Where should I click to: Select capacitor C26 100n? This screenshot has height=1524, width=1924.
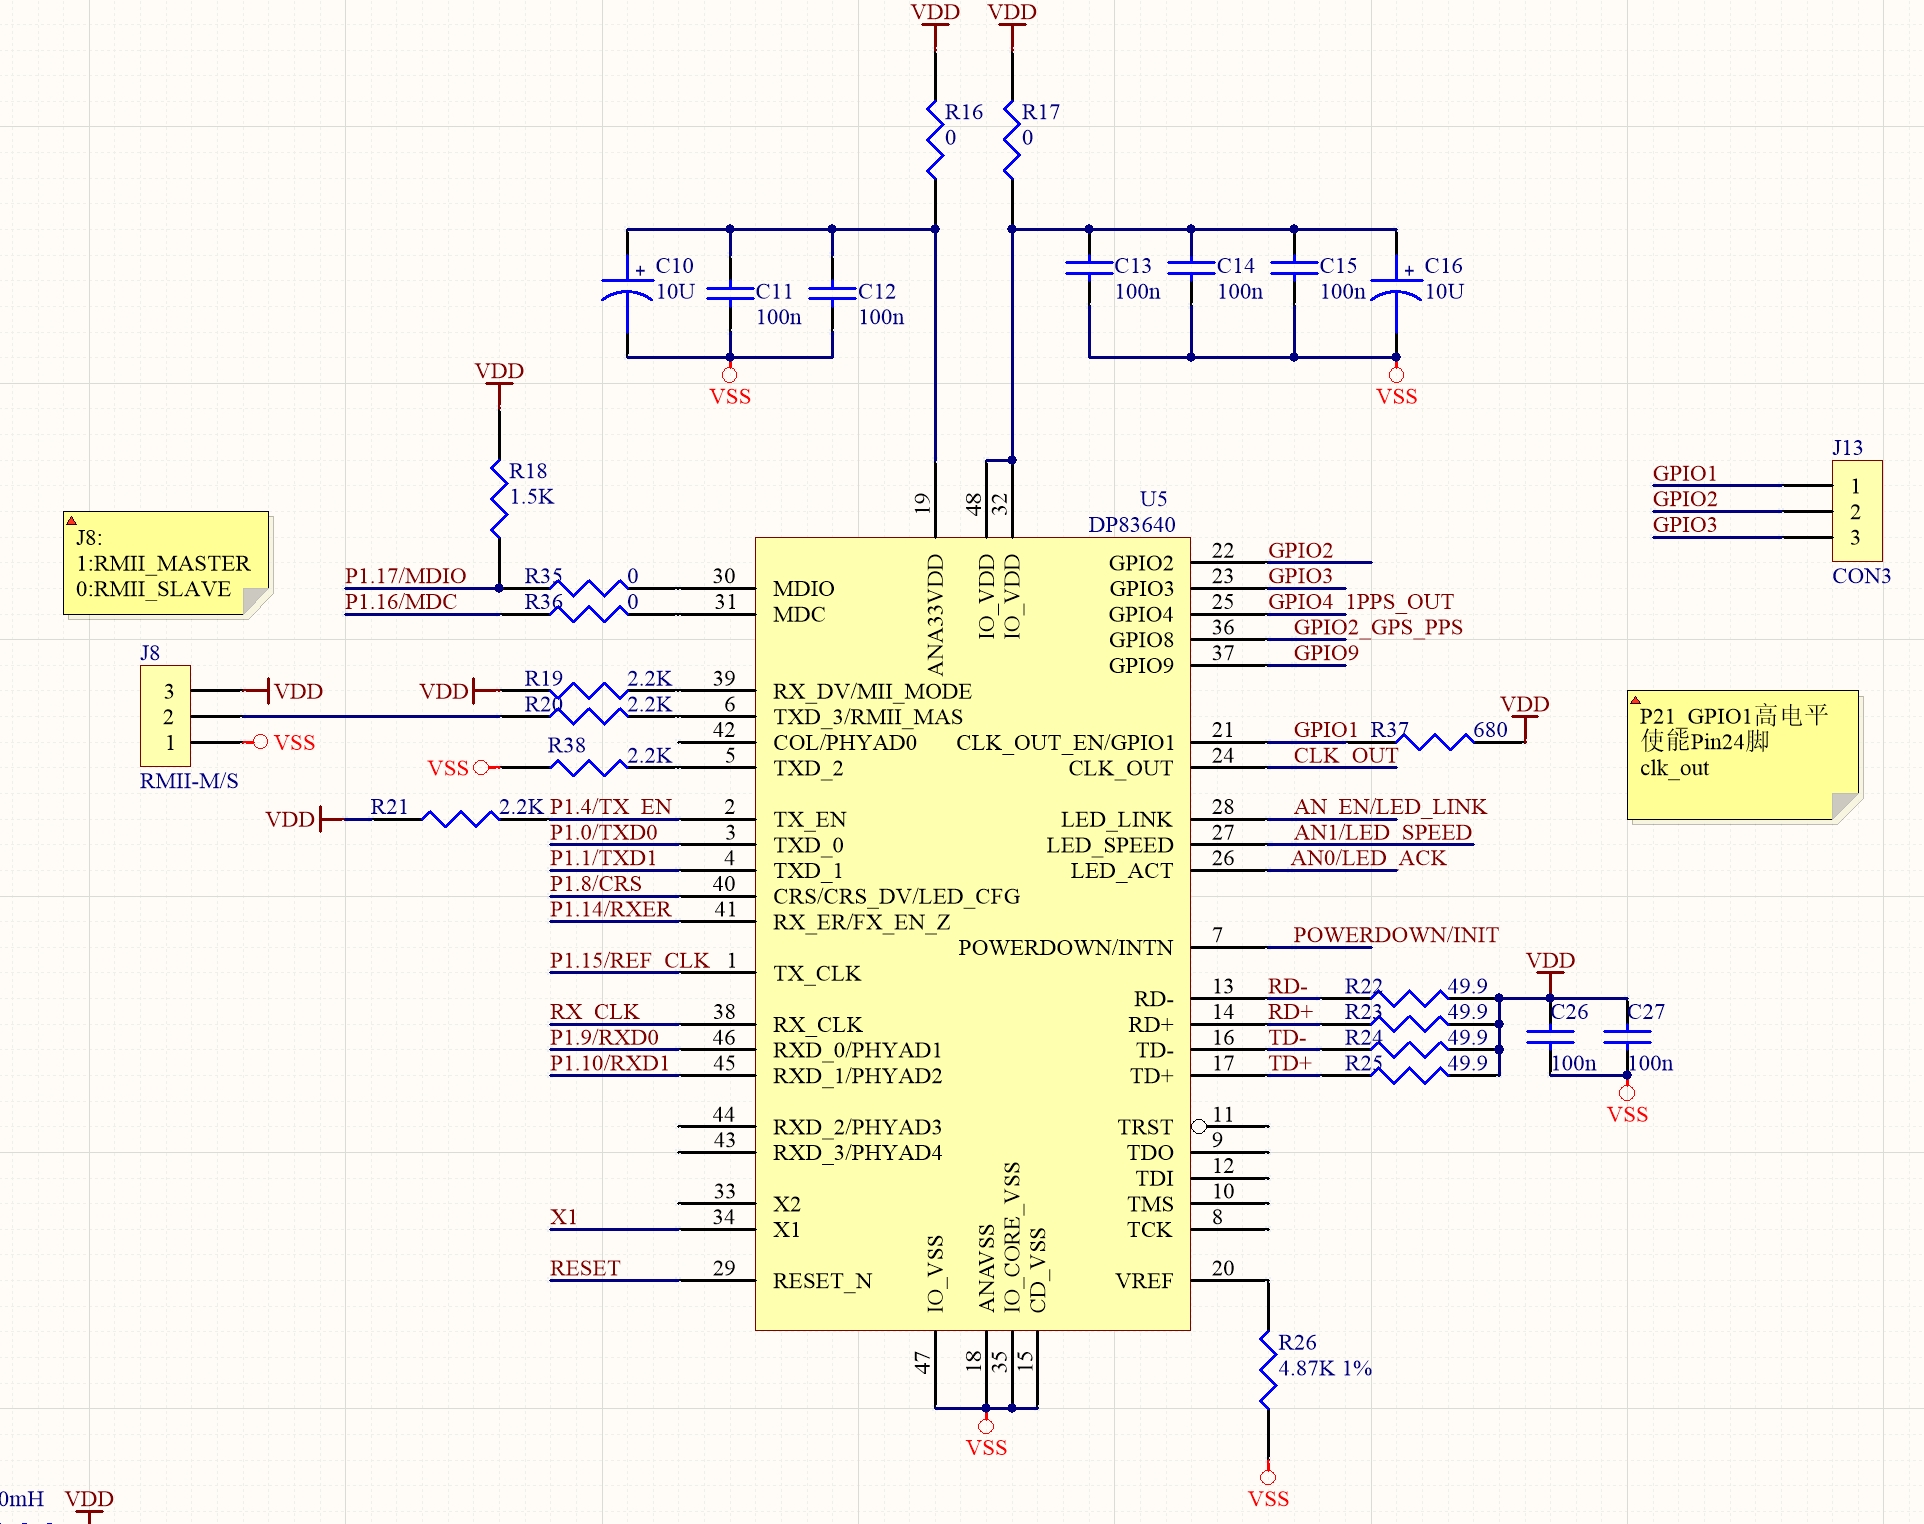pyautogui.click(x=1550, y=1037)
